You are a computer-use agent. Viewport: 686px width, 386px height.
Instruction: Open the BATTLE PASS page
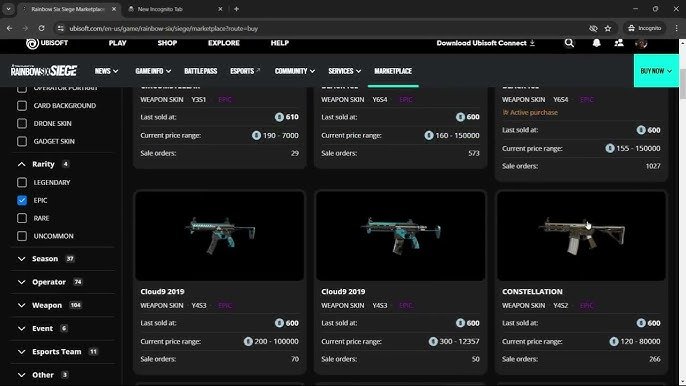[200, 71]
